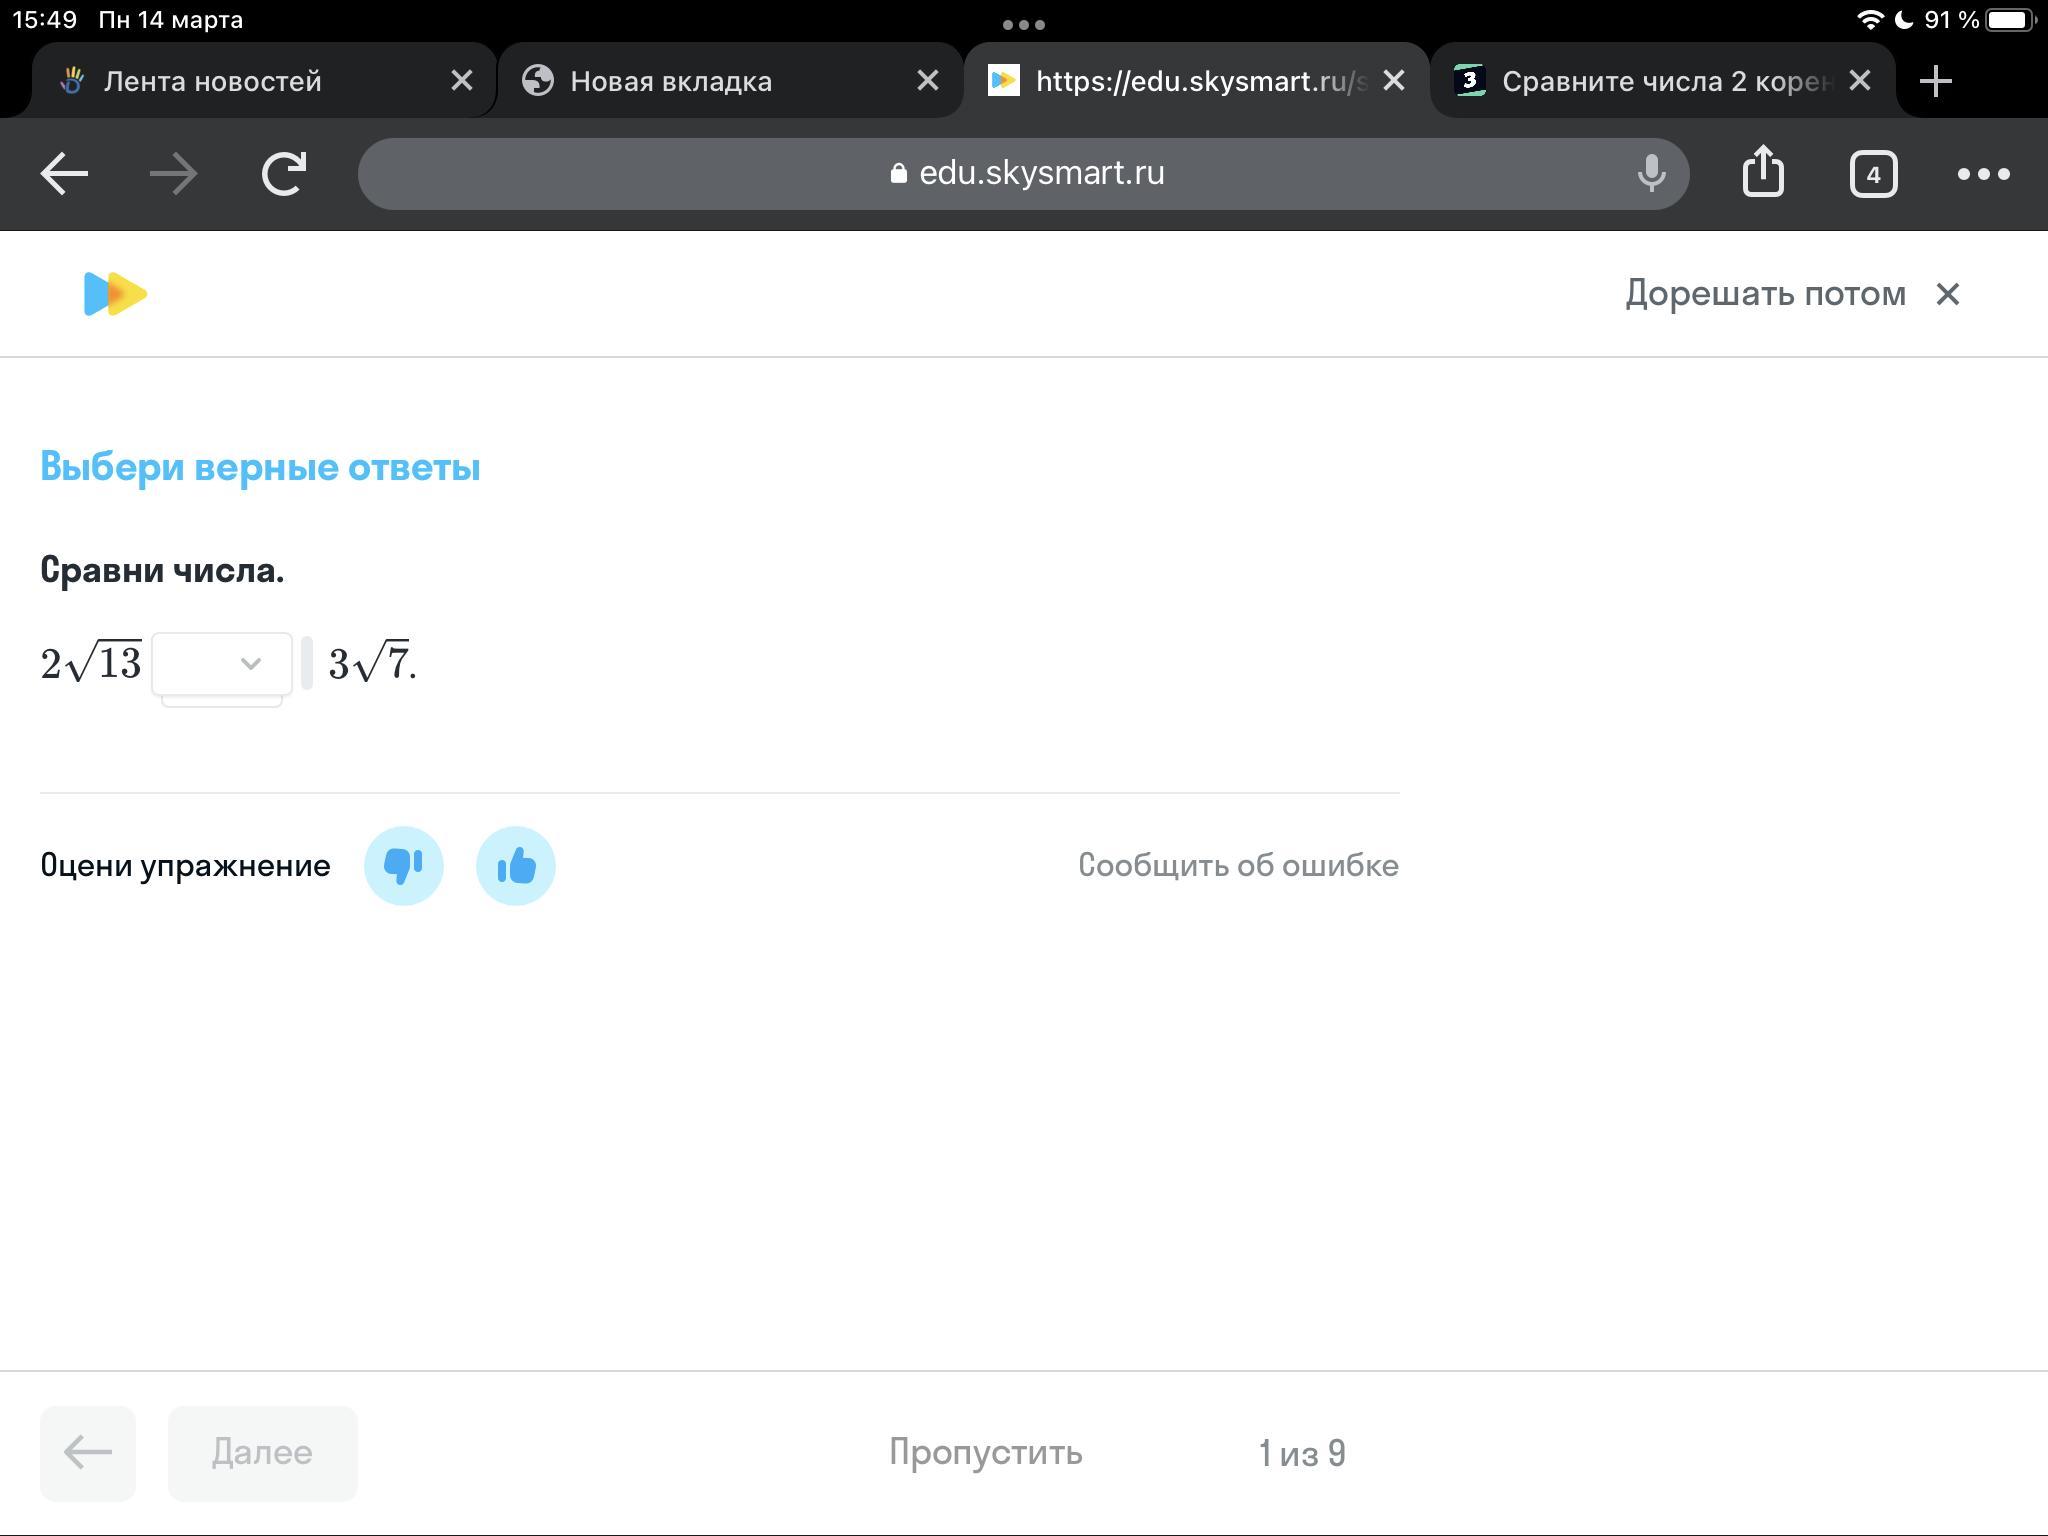Click the thumbs up rating icon
This screenshot has height=1536, width=2048.
click(516, 866)
